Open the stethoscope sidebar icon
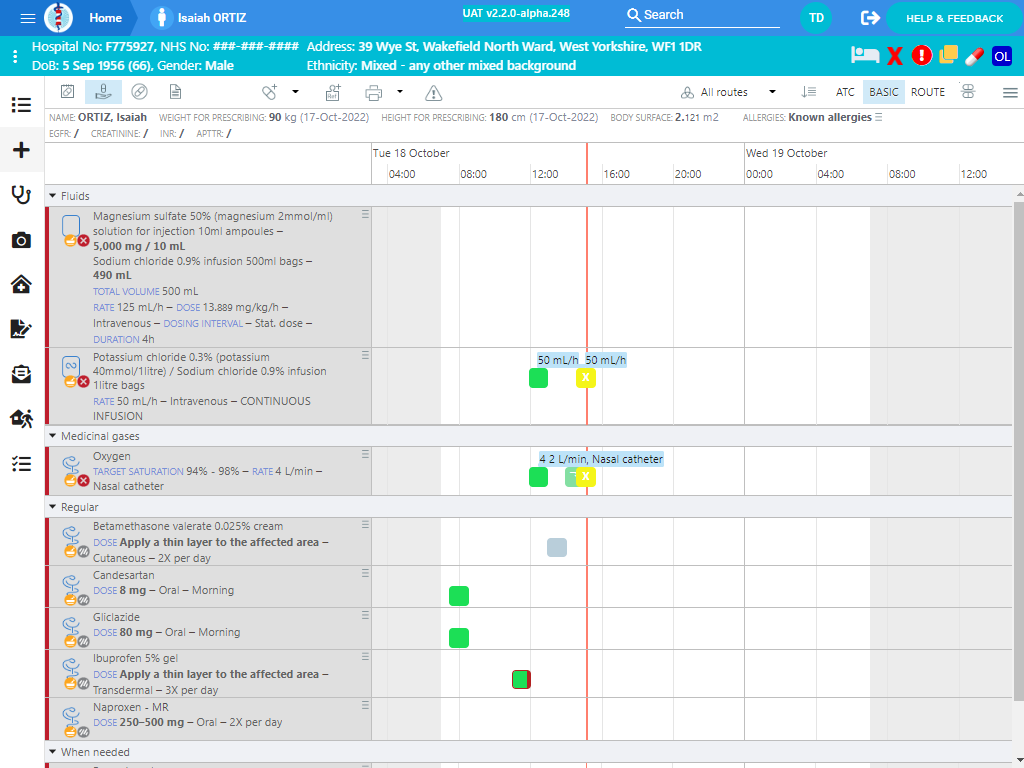This screenshot has height=768, width=1024. tap(22, 195)
